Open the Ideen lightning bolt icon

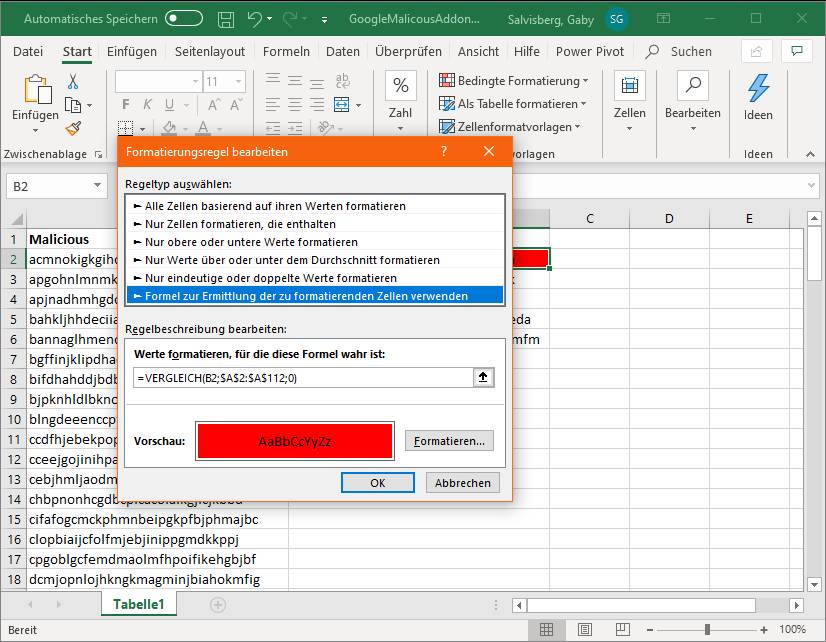coord(758,90)
